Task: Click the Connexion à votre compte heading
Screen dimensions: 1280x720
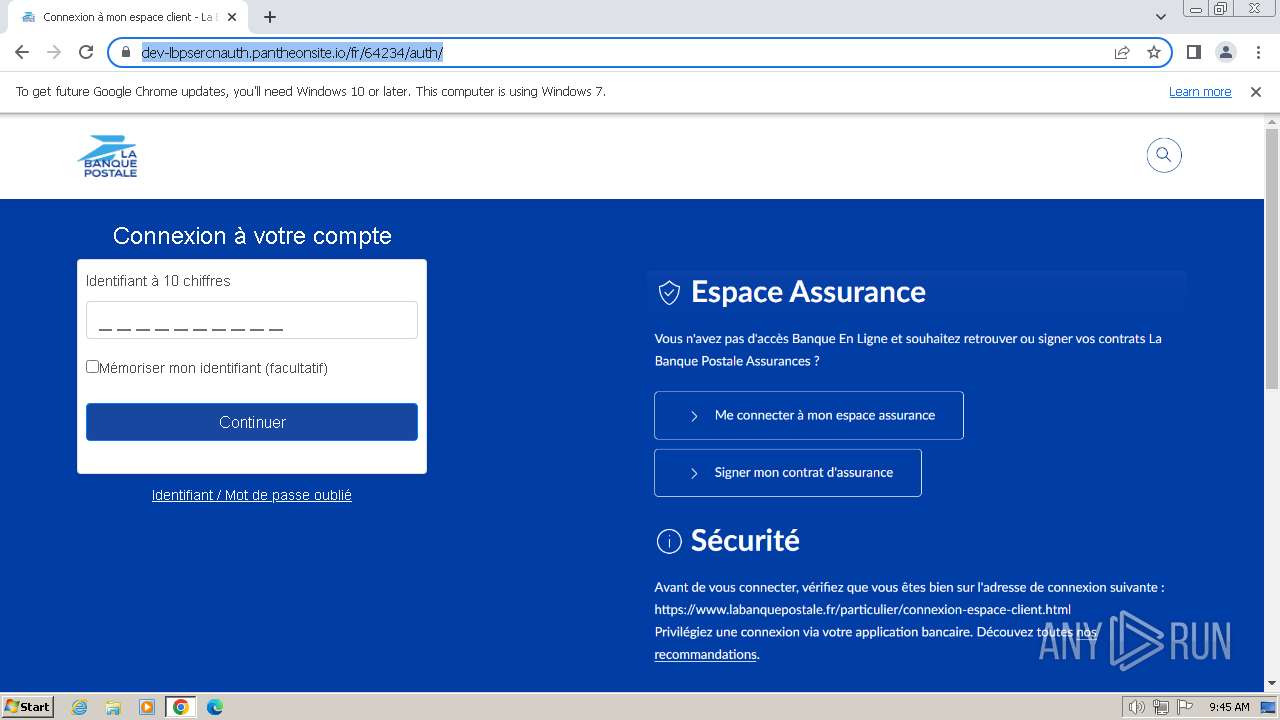Action: tap(252, 236)
